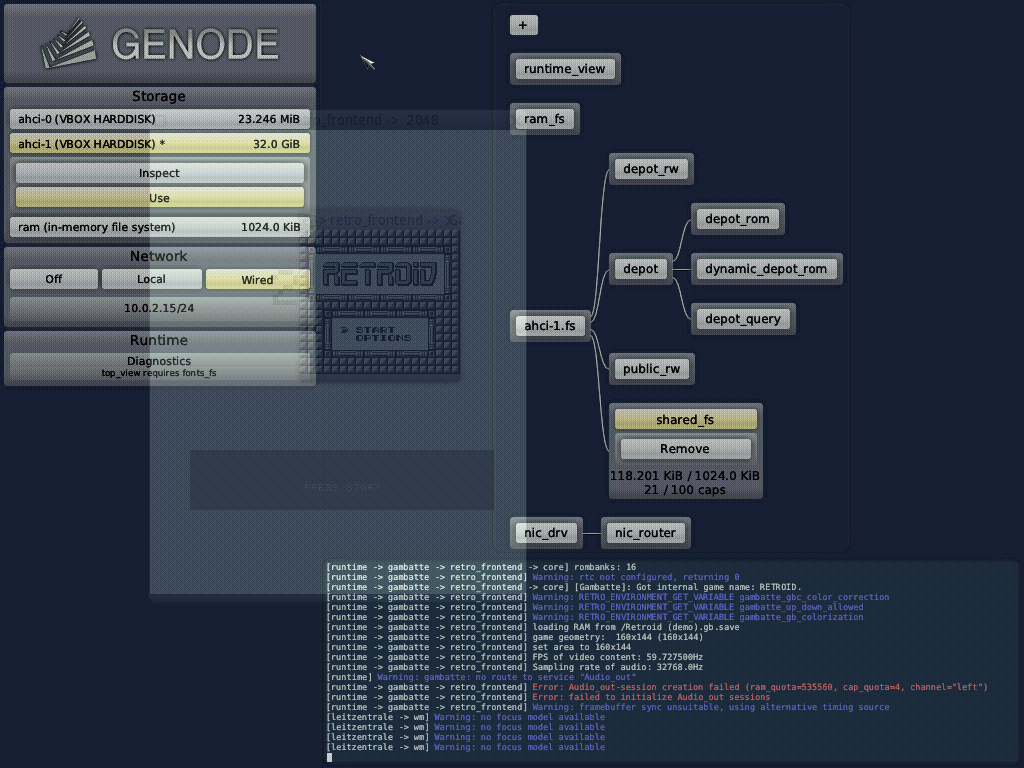This screenshot has width=1024, height=768.
Task: Click log line 'rombanks: 16'
Action: 481,567
